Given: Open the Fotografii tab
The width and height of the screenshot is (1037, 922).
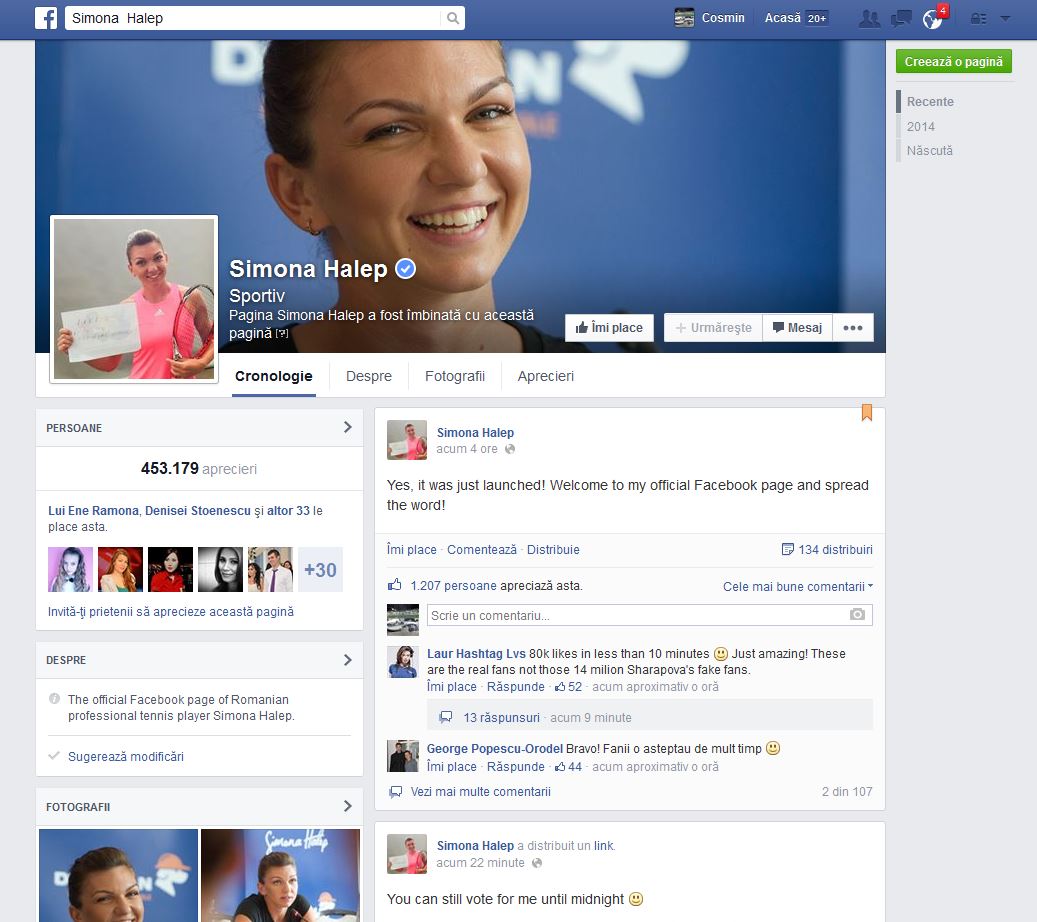Looking at the screenshot, I should (x=454, y=377).
